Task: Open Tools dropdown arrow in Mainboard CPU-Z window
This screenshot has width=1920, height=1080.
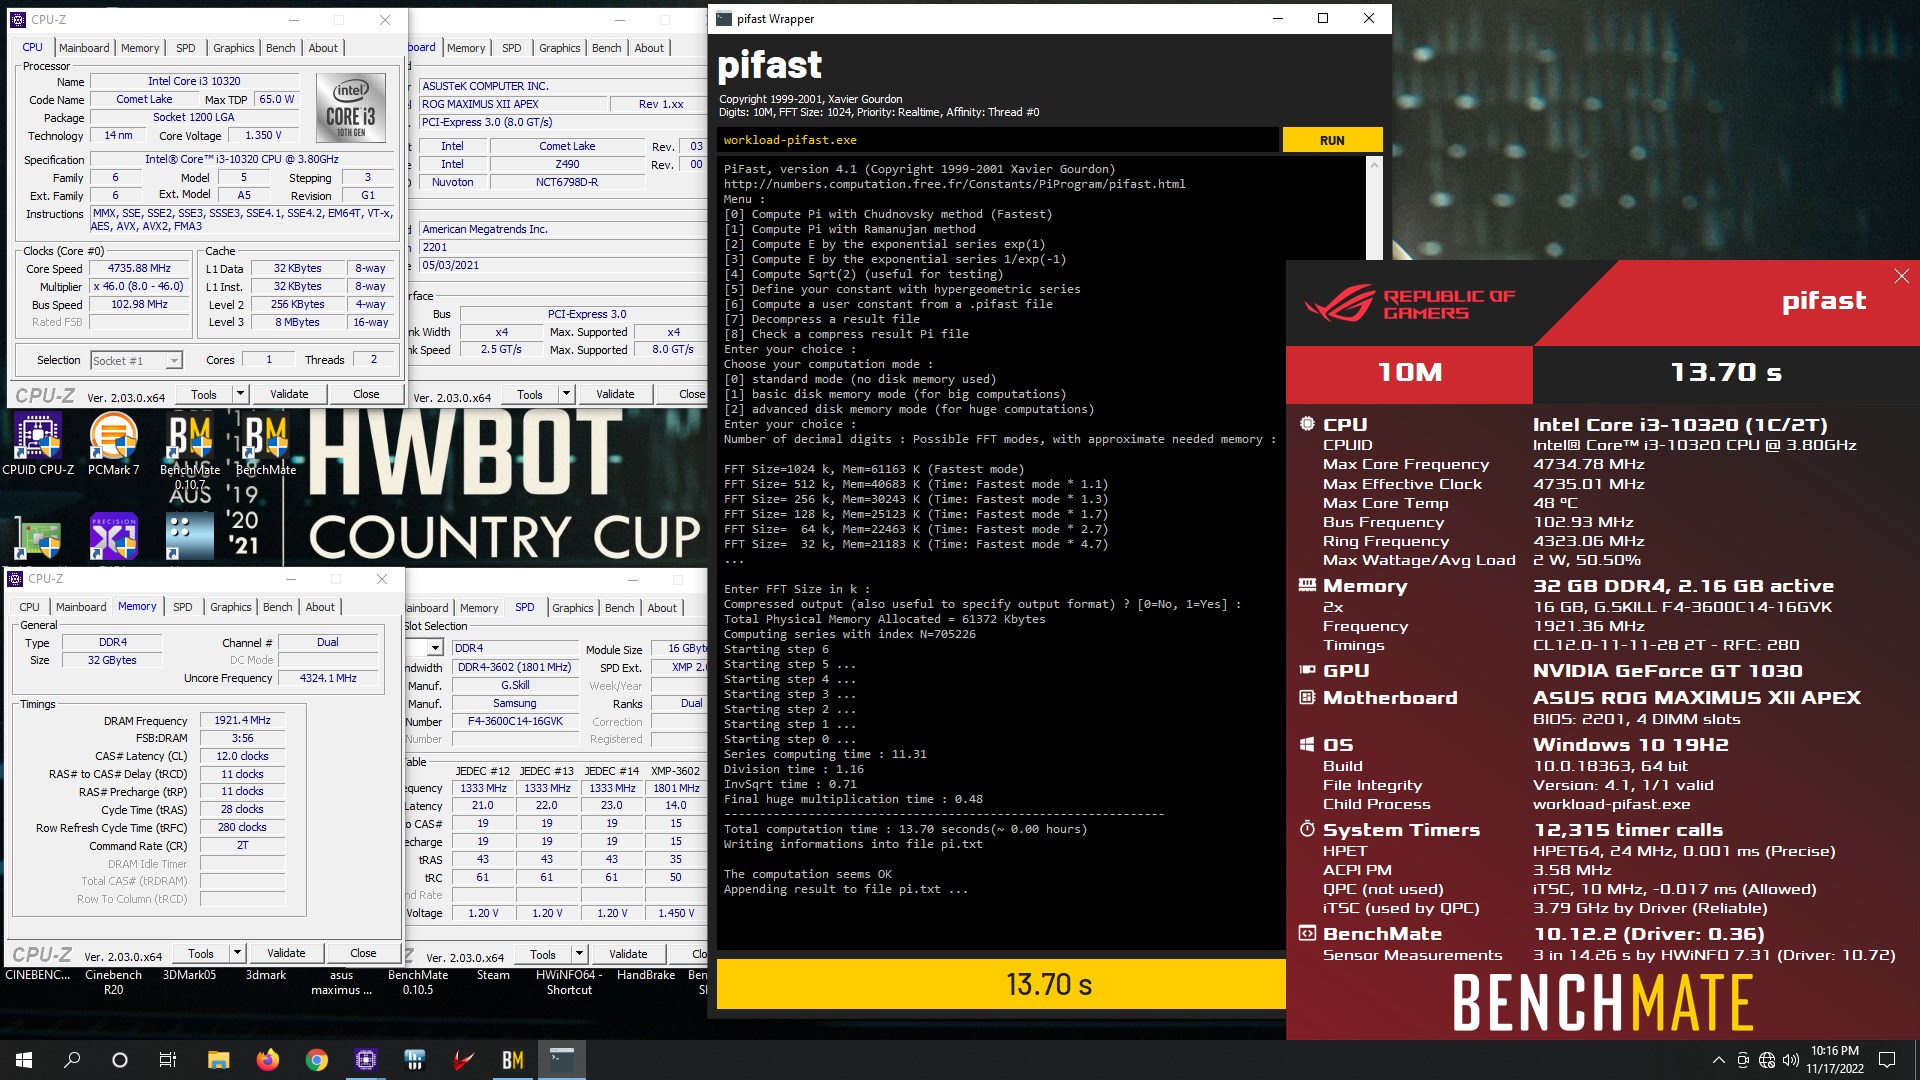Action: tap(566, 394)
